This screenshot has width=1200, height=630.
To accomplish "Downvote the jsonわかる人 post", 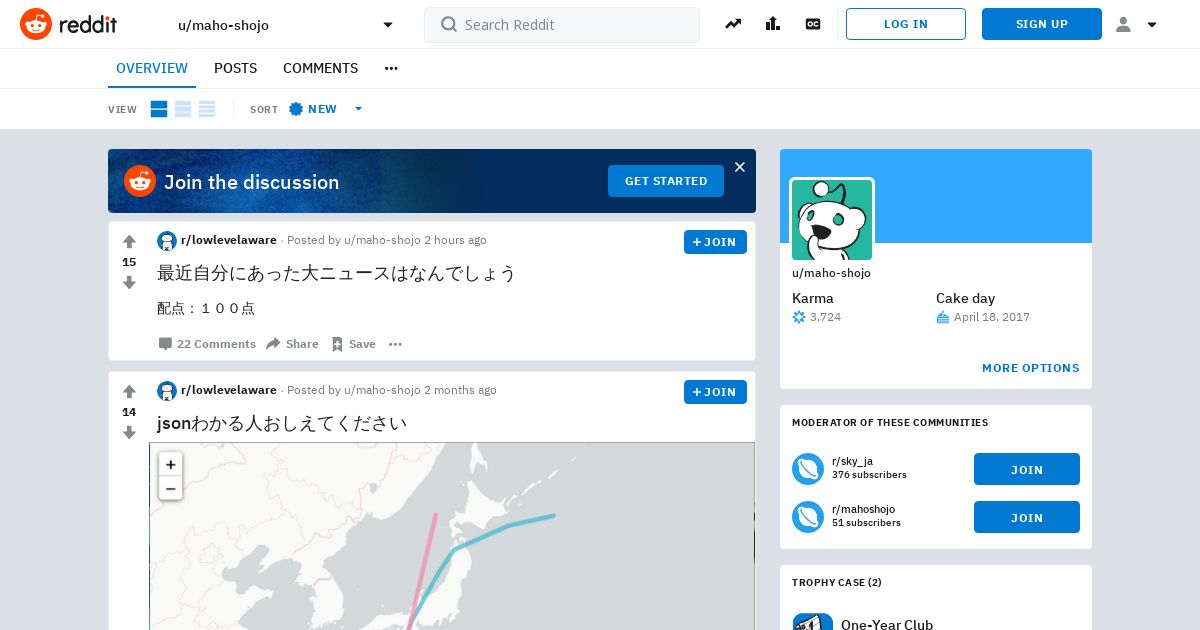I will [x=129, y=433].
